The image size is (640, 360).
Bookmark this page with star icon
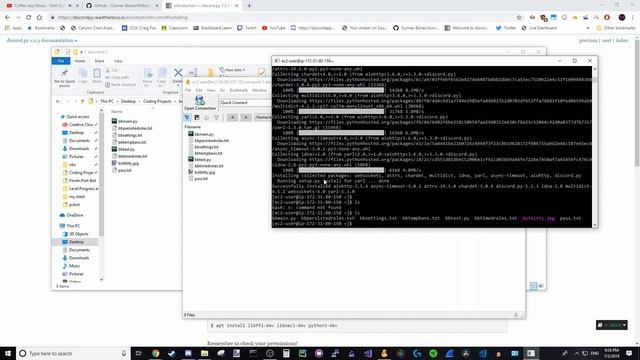(x=519, y=18)
